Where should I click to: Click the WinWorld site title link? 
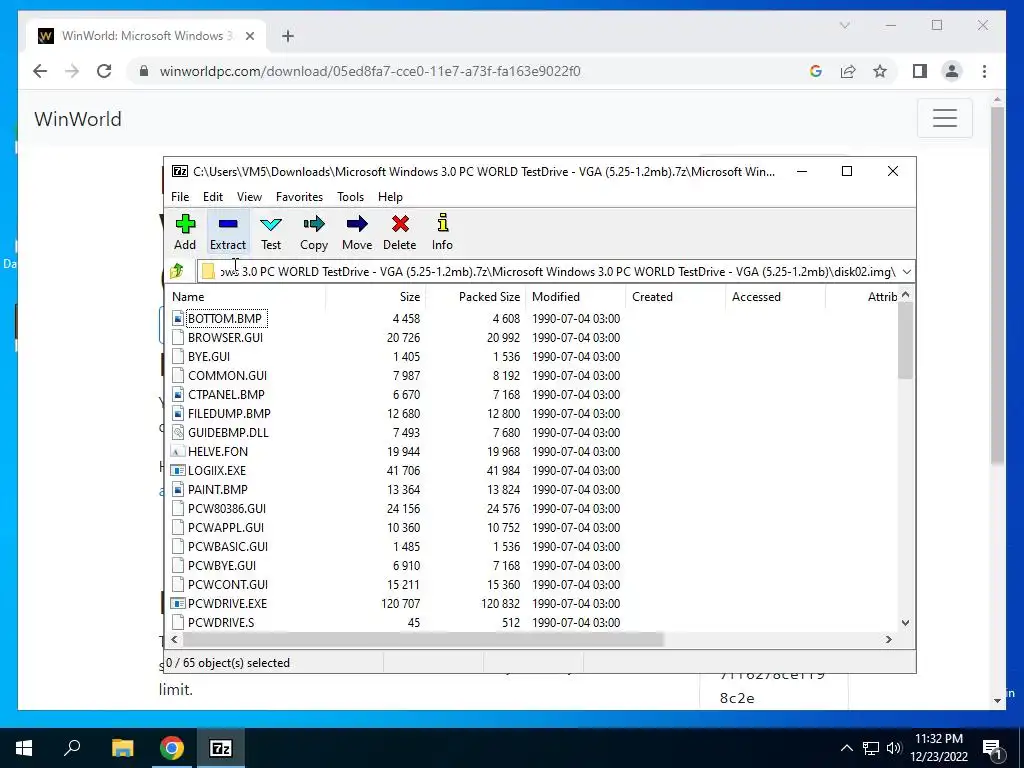point(78,119)
